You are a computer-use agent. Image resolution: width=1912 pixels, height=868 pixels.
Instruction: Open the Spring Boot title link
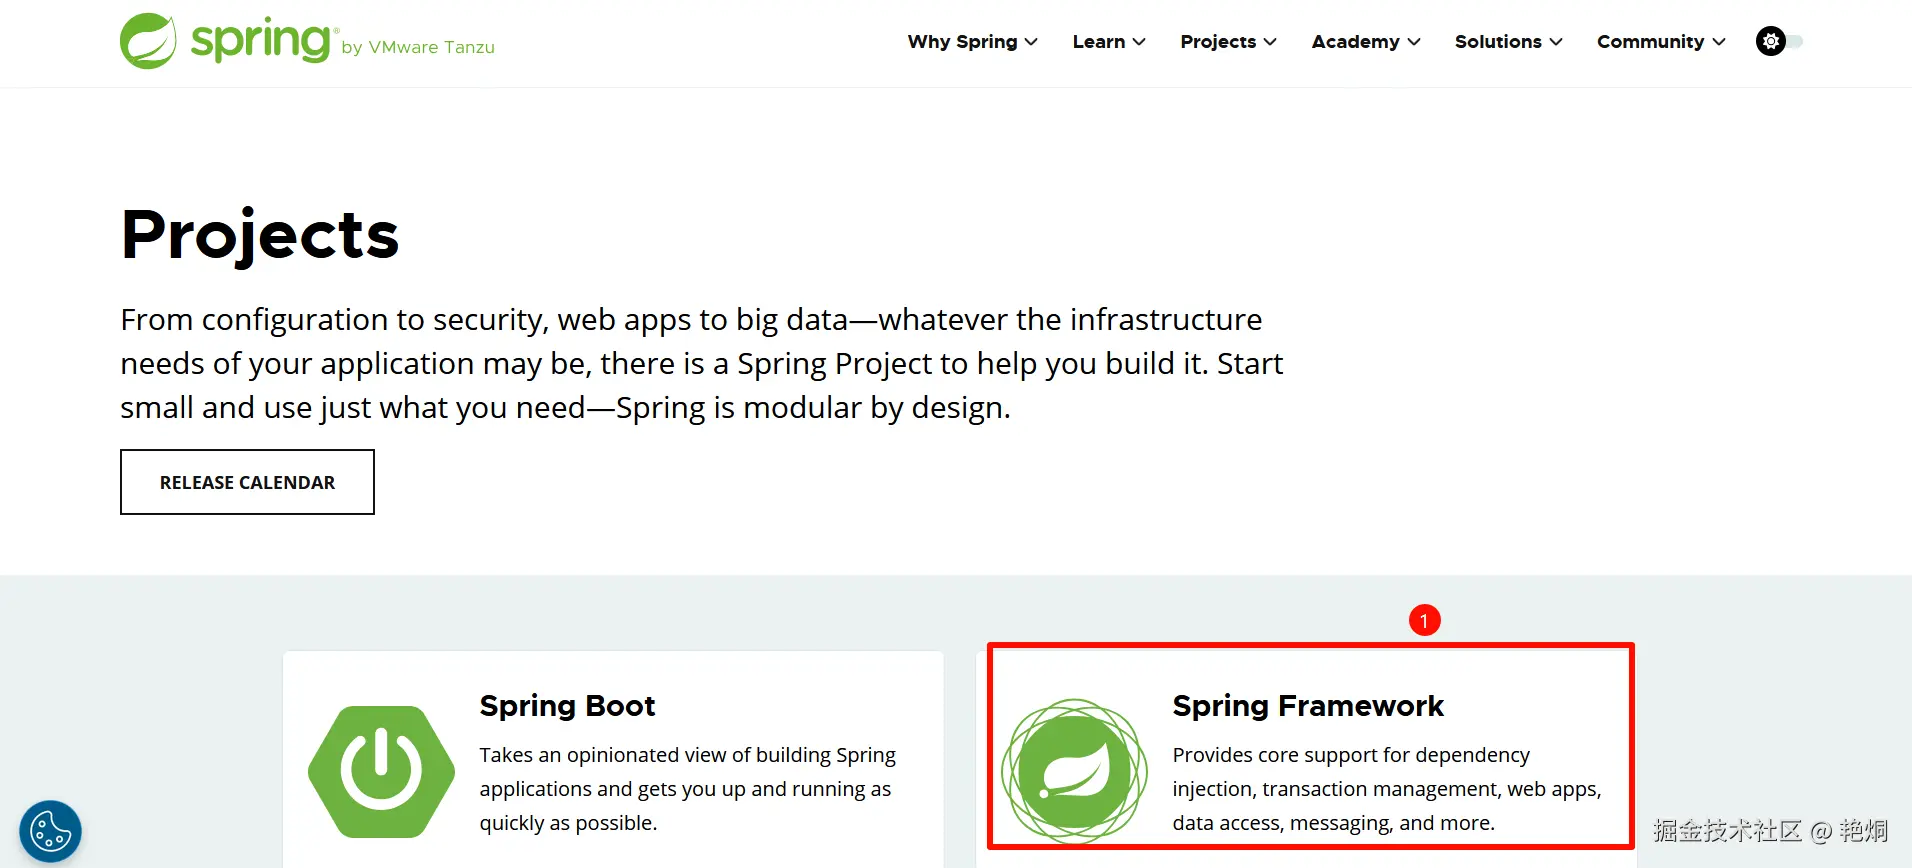click(x=567, y=706)
